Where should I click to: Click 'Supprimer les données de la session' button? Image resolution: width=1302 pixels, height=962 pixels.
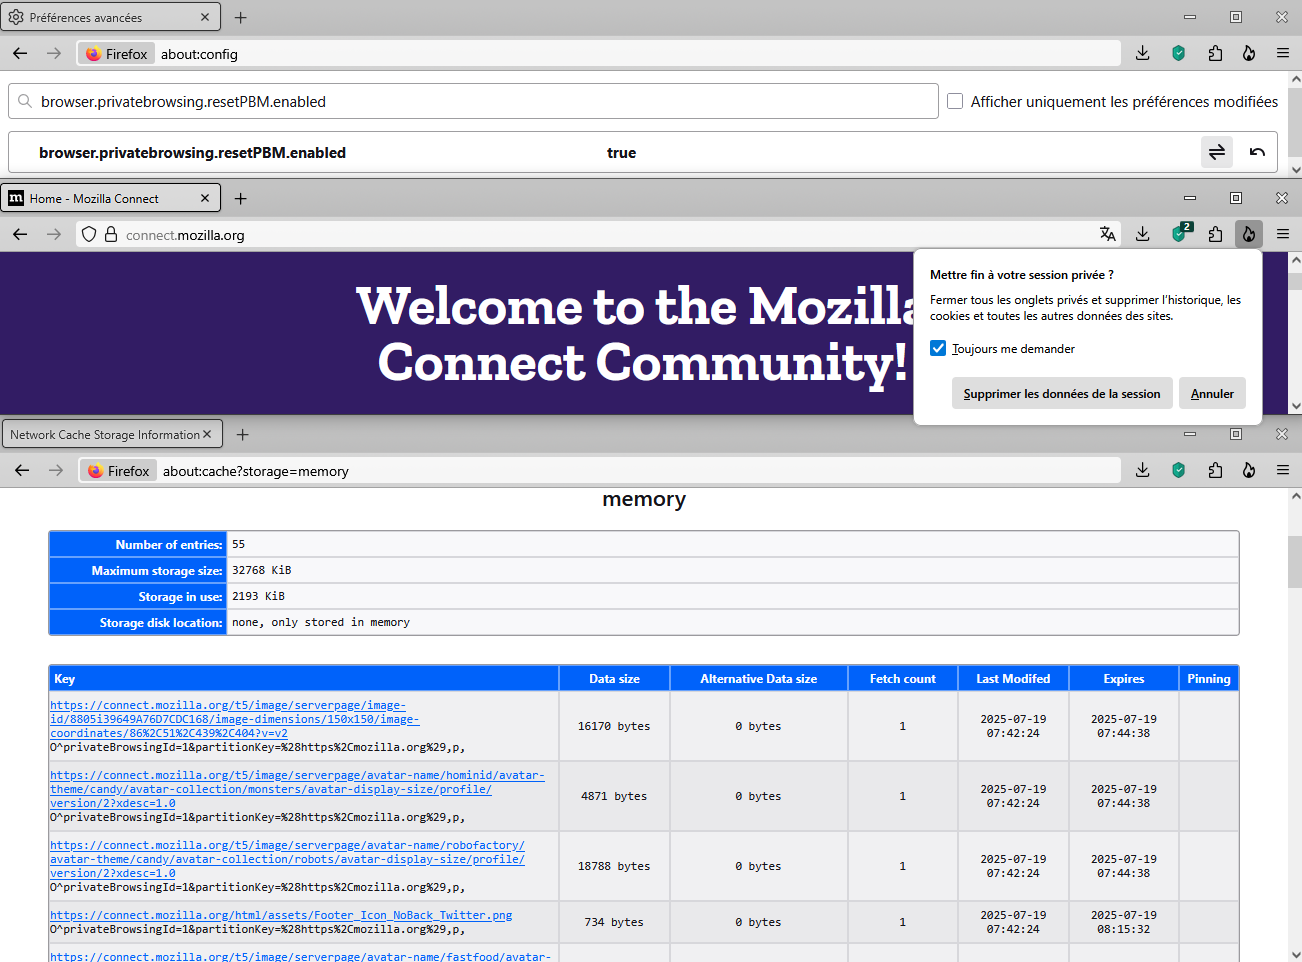pos(1062,393)
